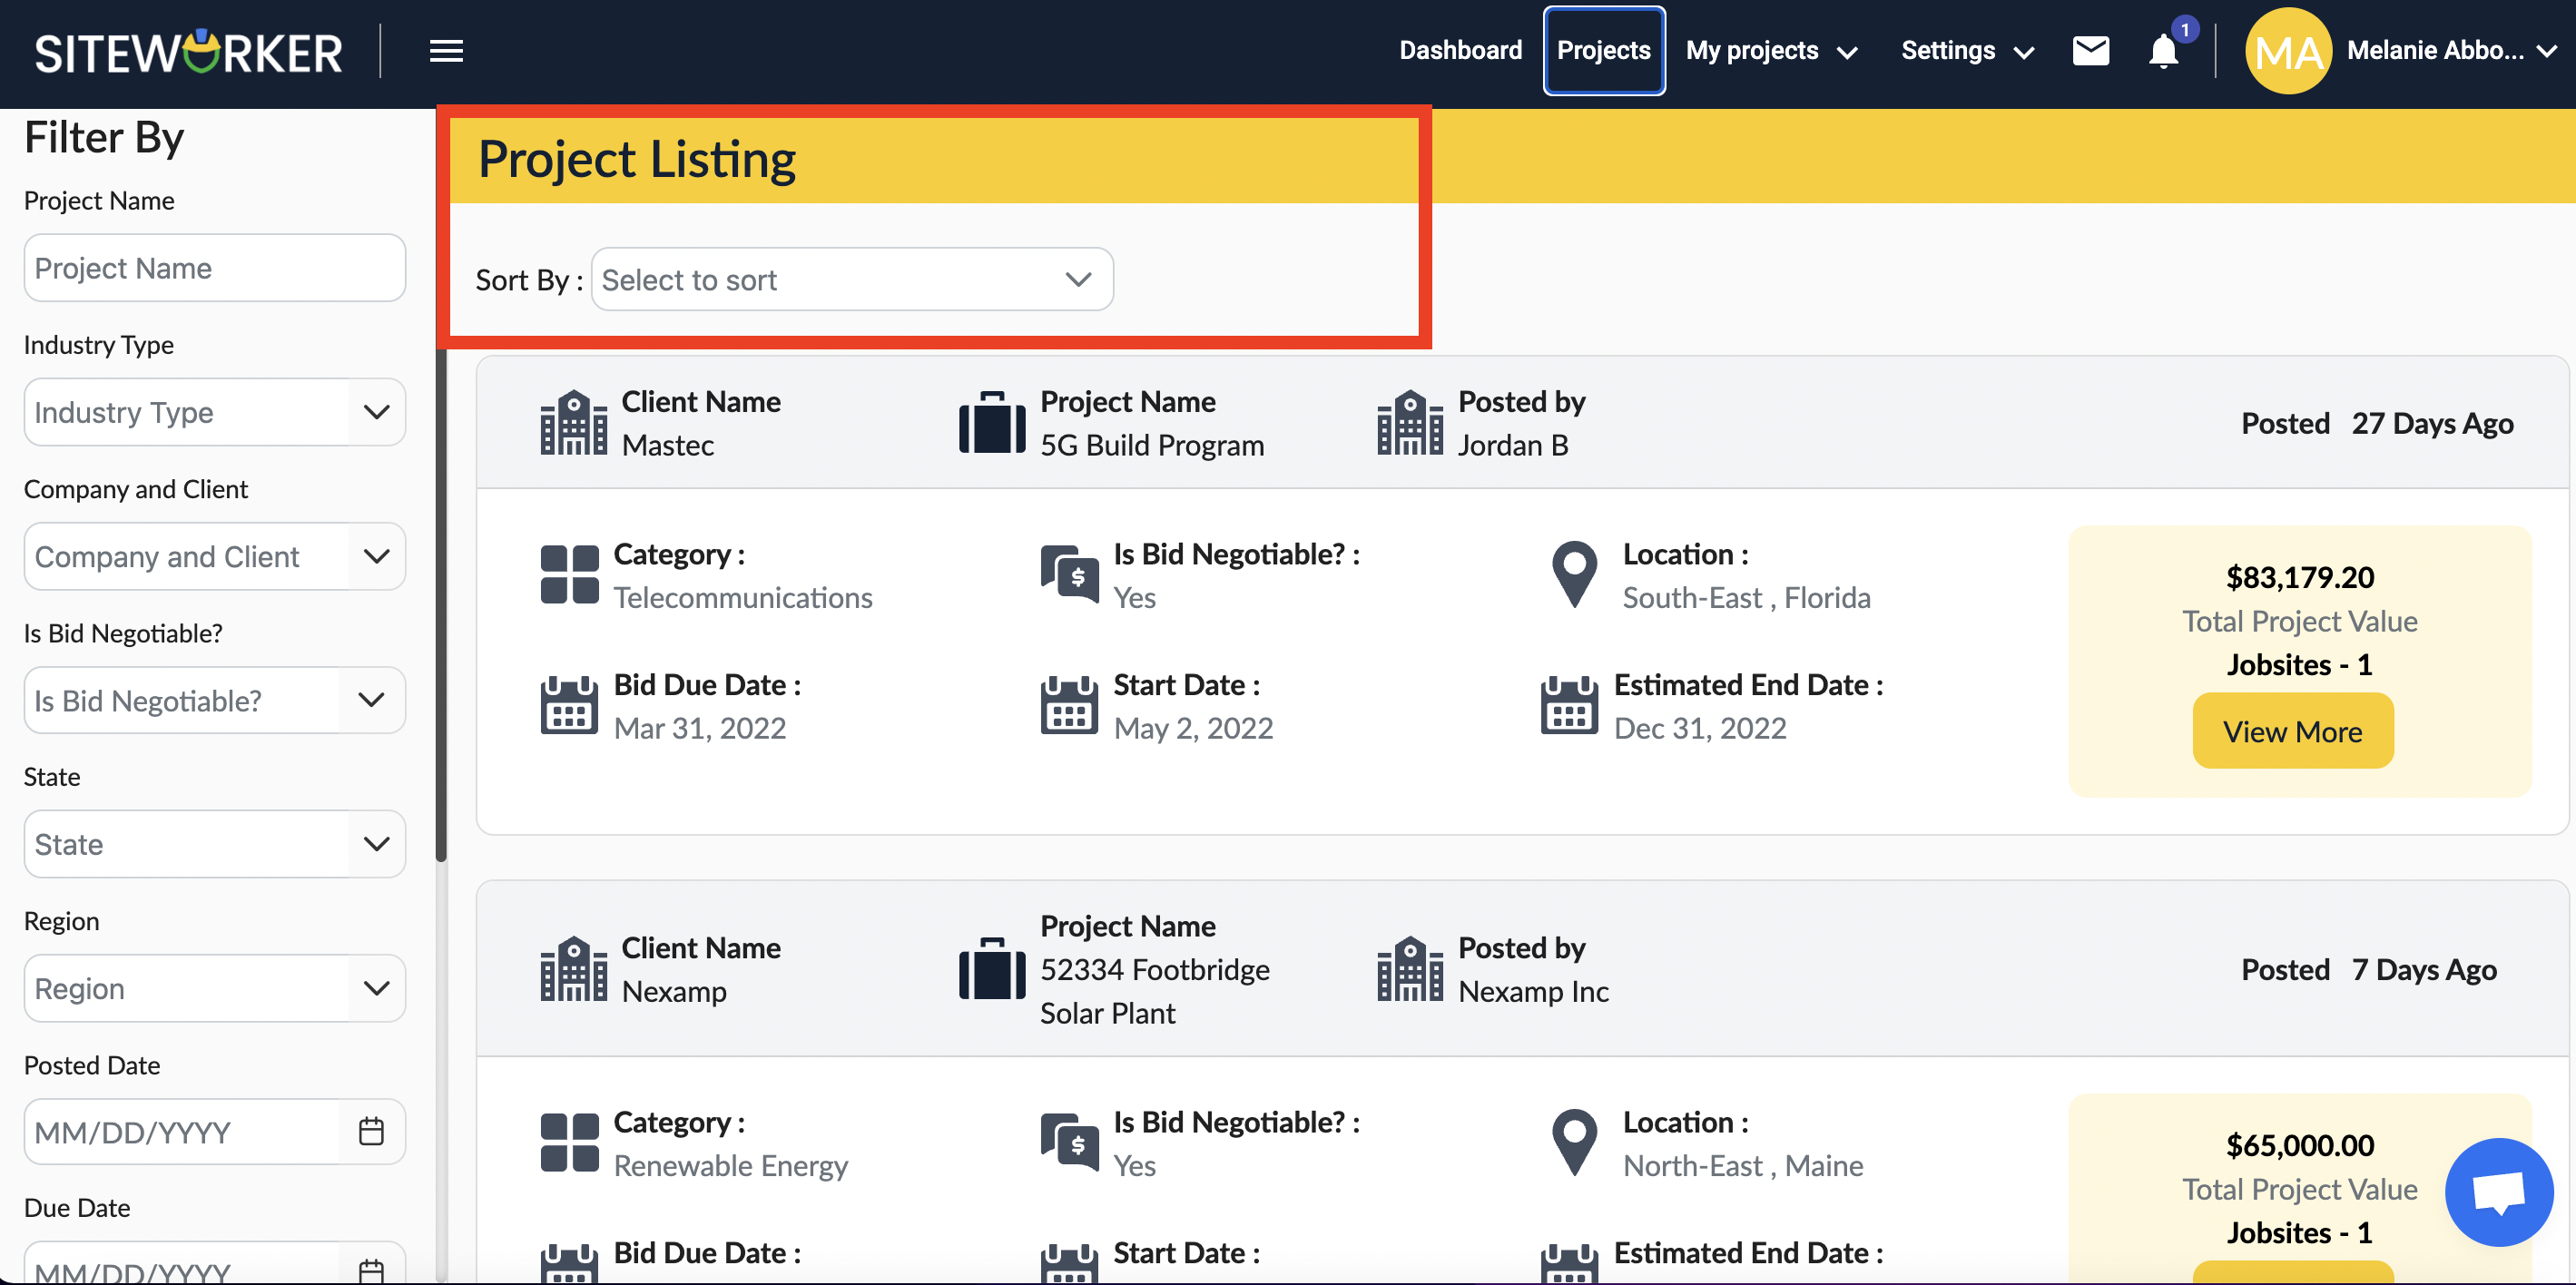
Task: Open the Is Bid Negotiable filter dropdown
Action: [214, 700]
